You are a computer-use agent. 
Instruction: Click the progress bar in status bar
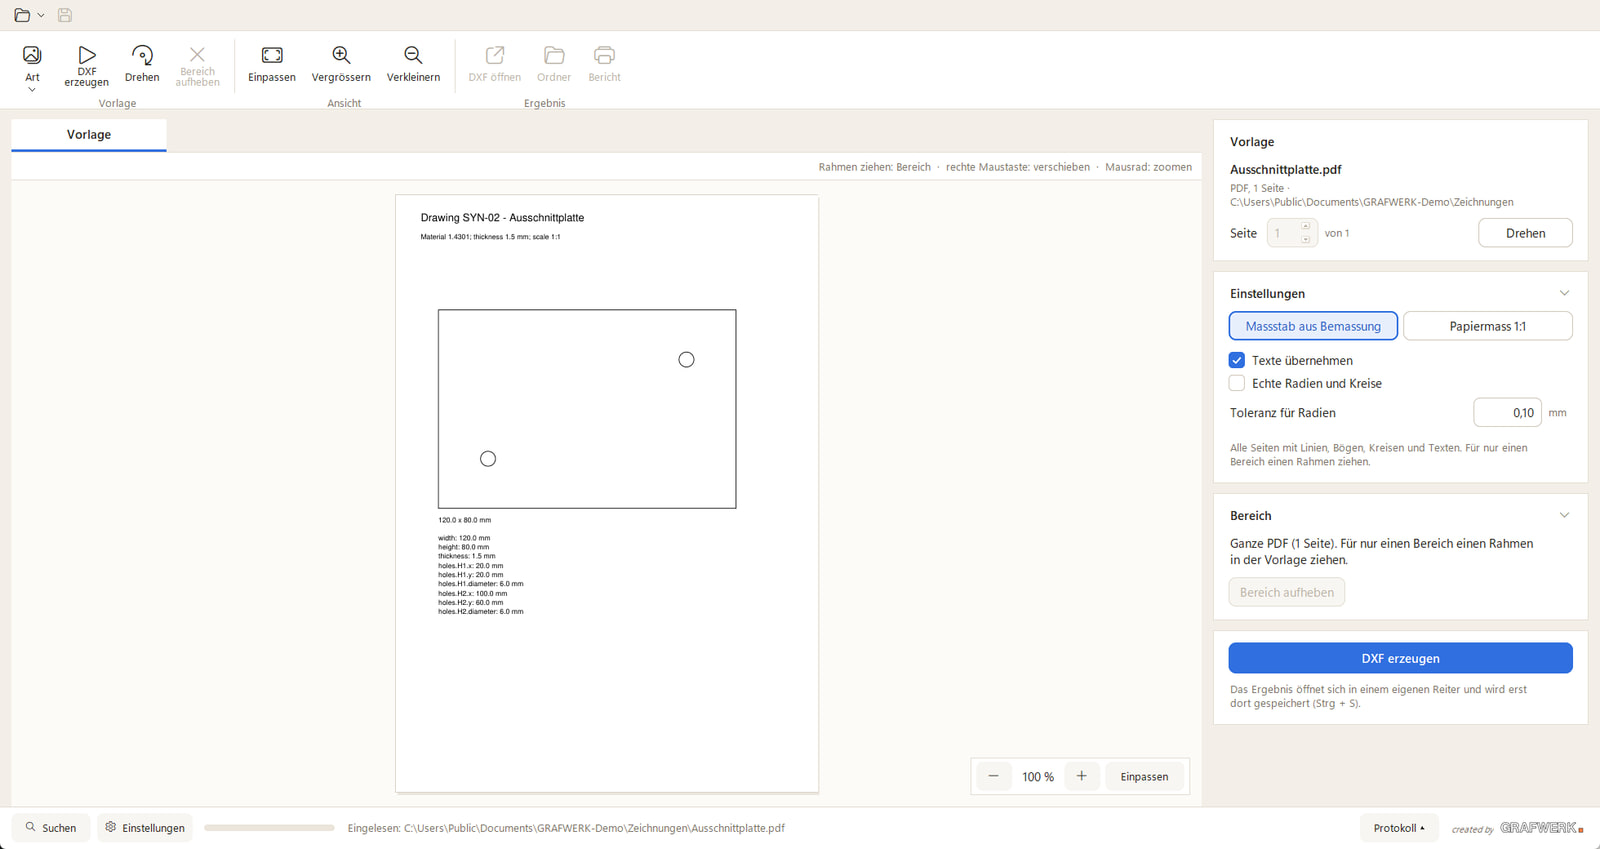pyautogui.click(x=269, y=828)
